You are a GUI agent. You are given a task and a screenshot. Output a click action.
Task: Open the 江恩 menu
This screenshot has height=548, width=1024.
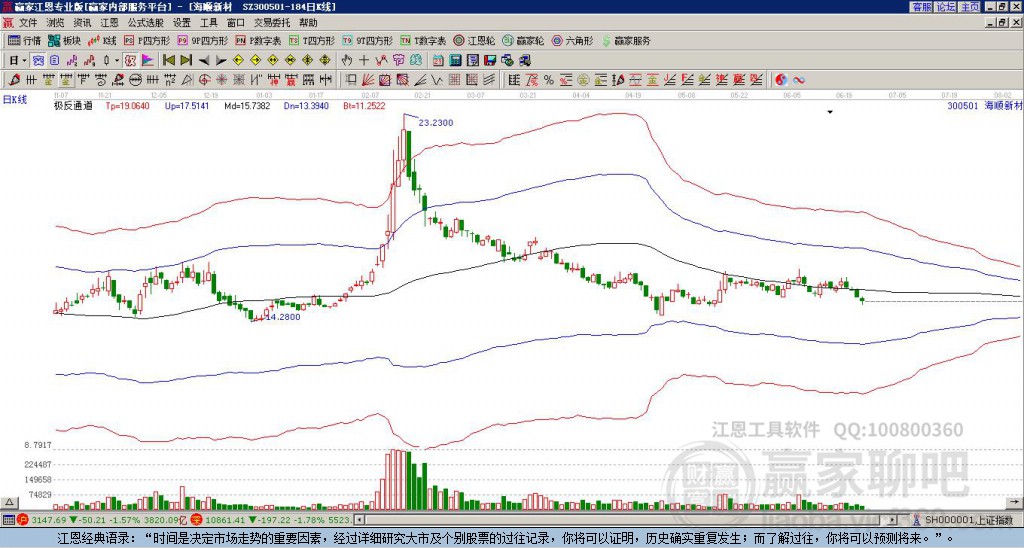tap(110, 23)
